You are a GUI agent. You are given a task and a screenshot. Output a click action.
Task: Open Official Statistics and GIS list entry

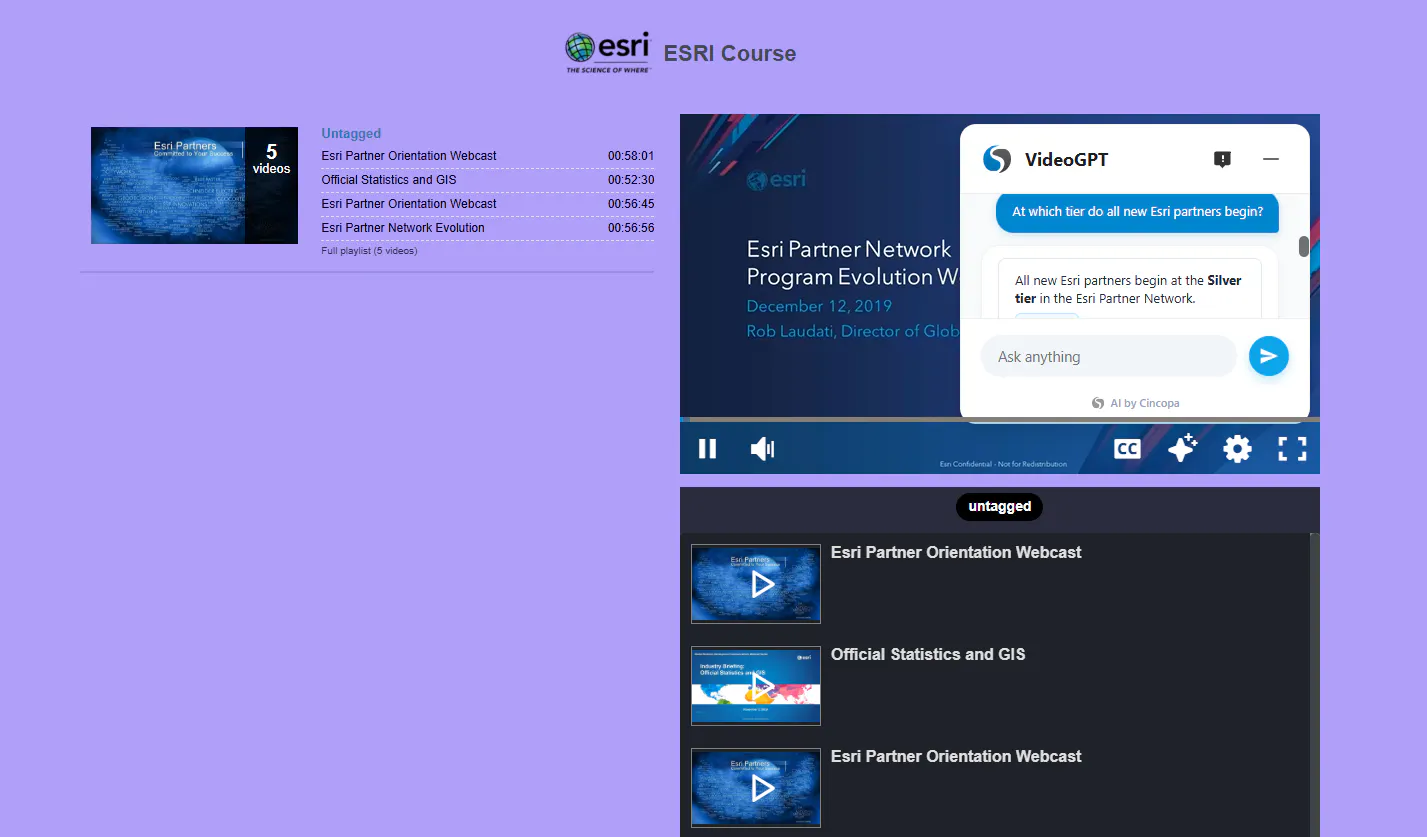coord(487,180)
